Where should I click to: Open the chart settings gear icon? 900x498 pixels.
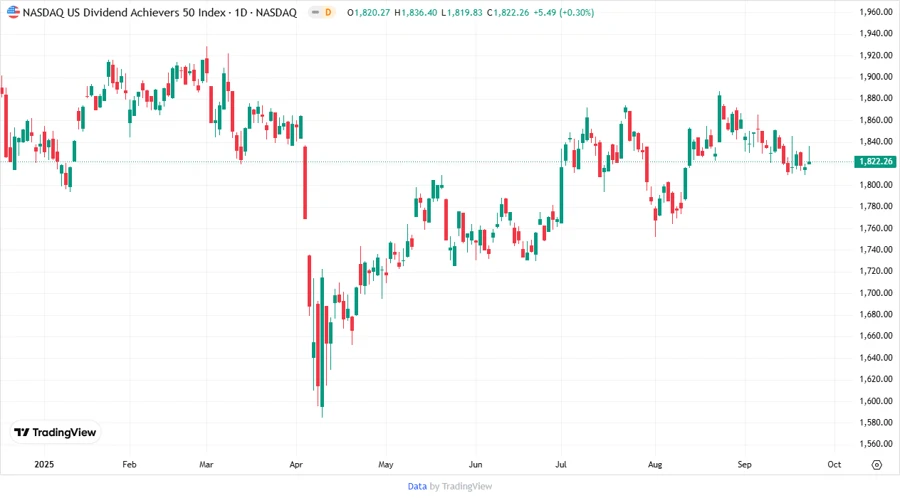[876, 465]
